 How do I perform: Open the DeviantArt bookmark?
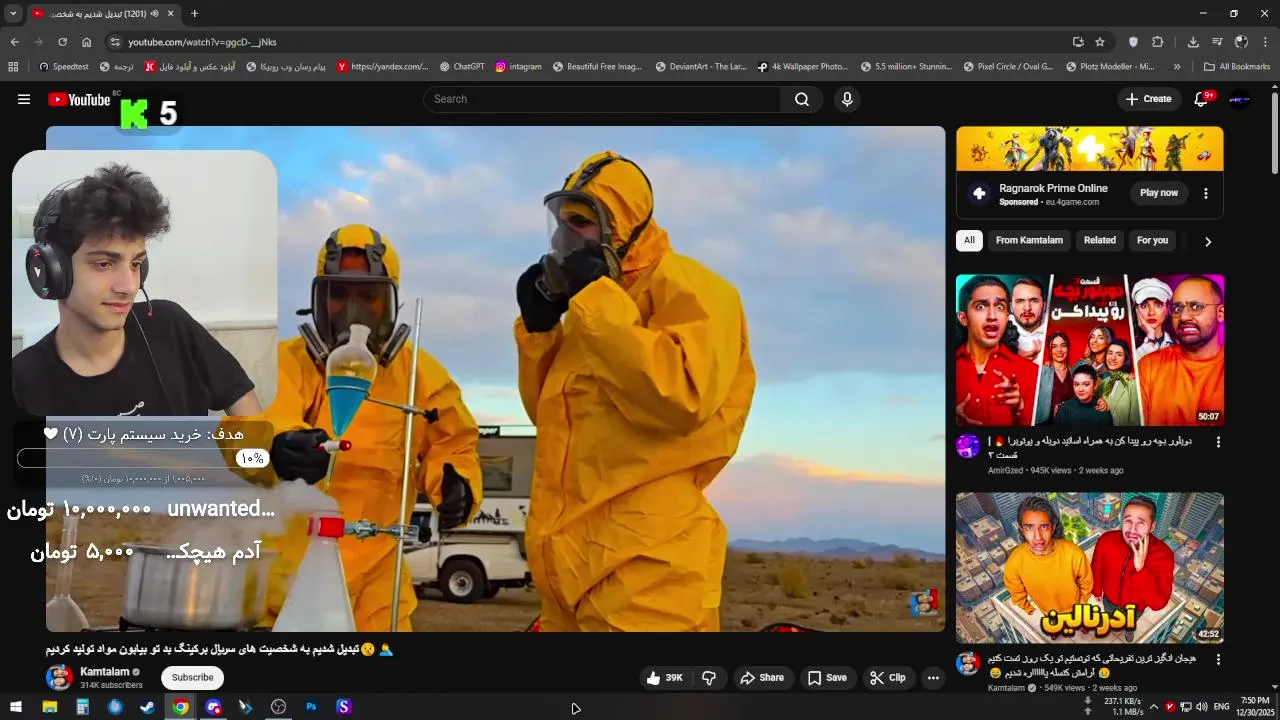pos(701,67)
